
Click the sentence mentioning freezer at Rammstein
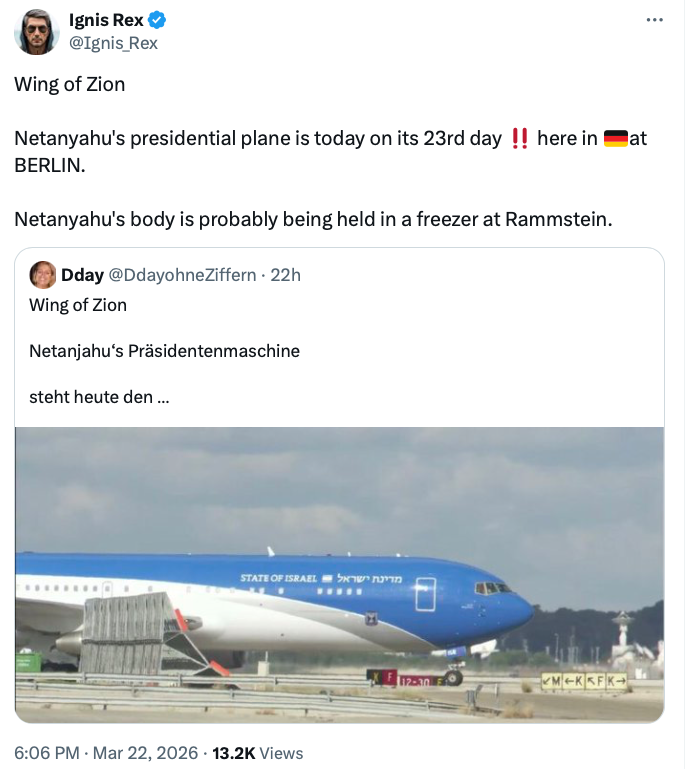311,218
